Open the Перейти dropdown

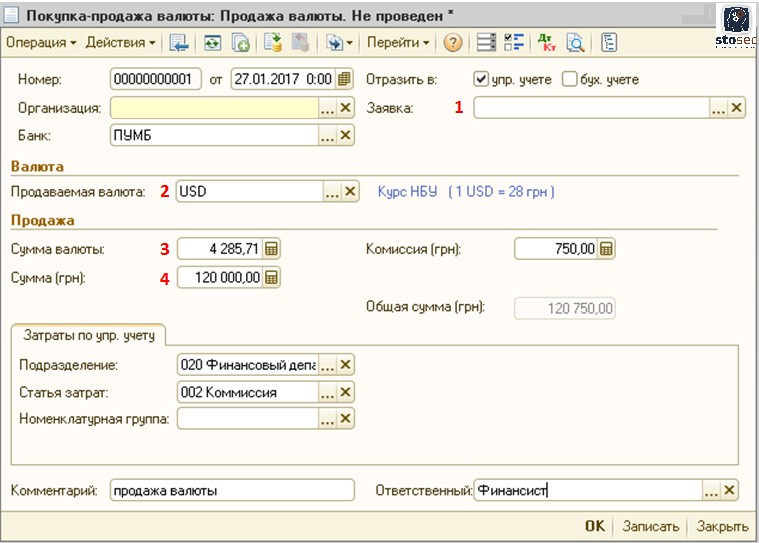point(398,43)
